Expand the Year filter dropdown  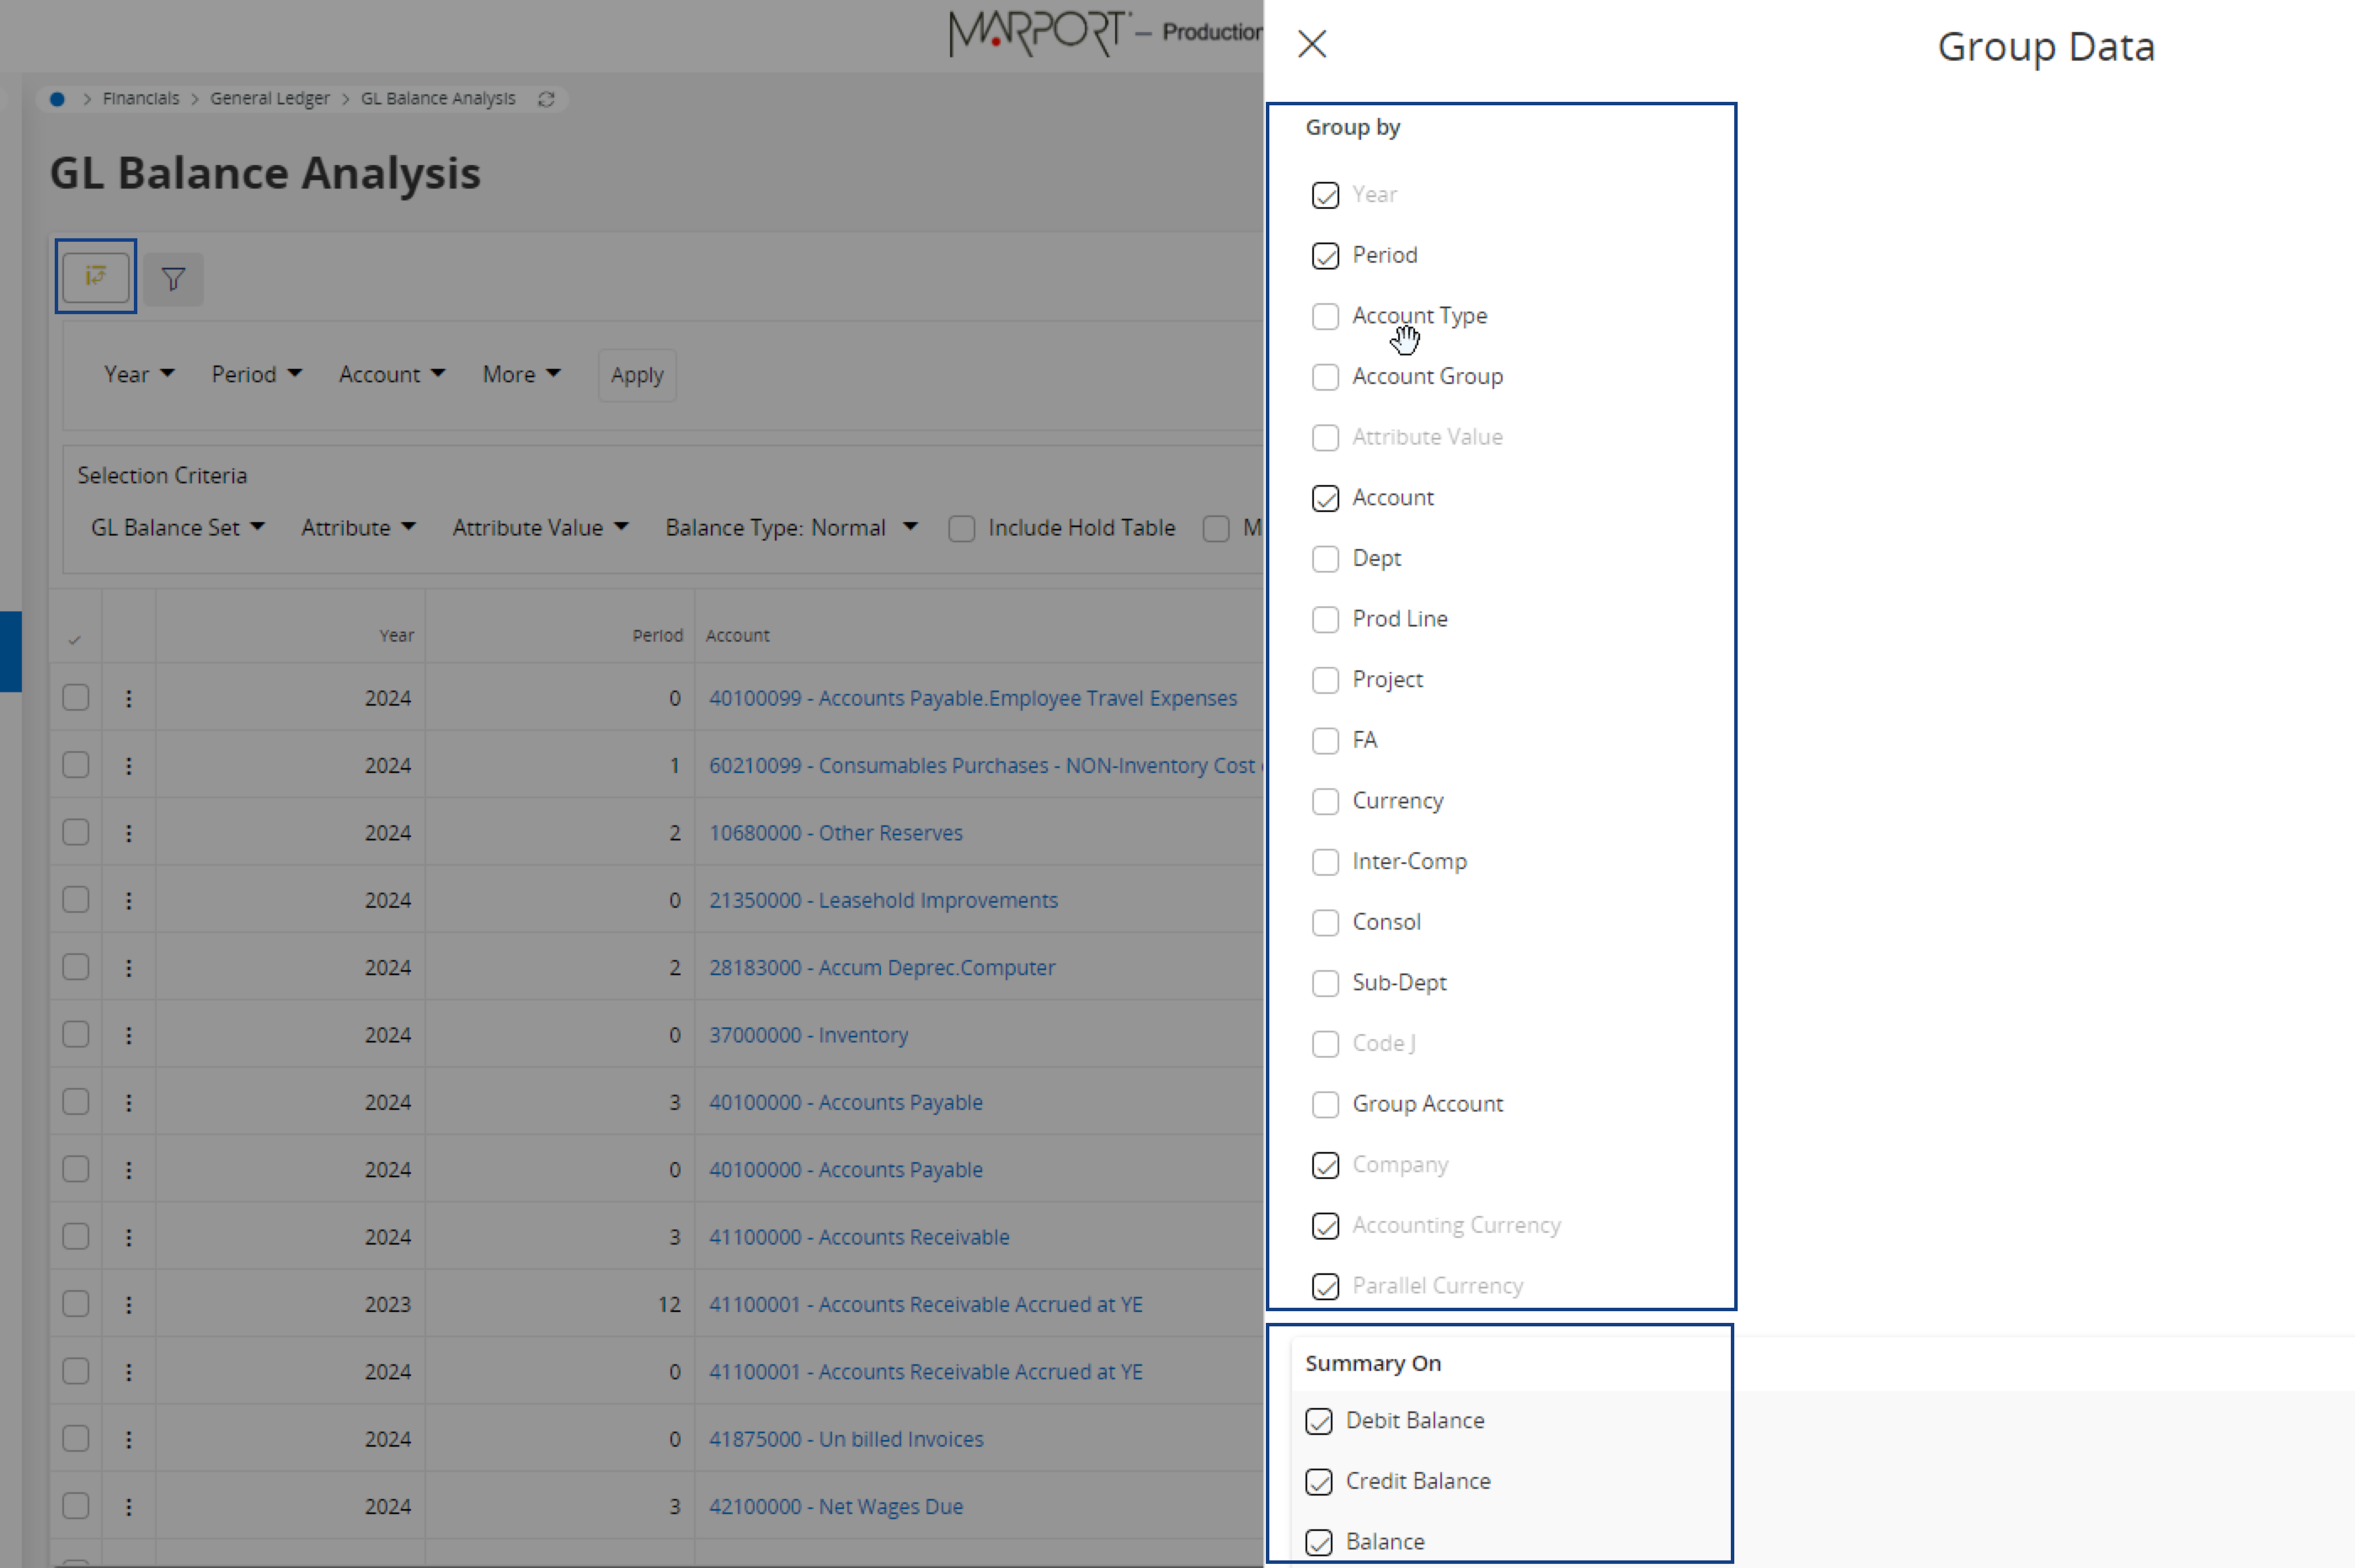click(139, 374)
